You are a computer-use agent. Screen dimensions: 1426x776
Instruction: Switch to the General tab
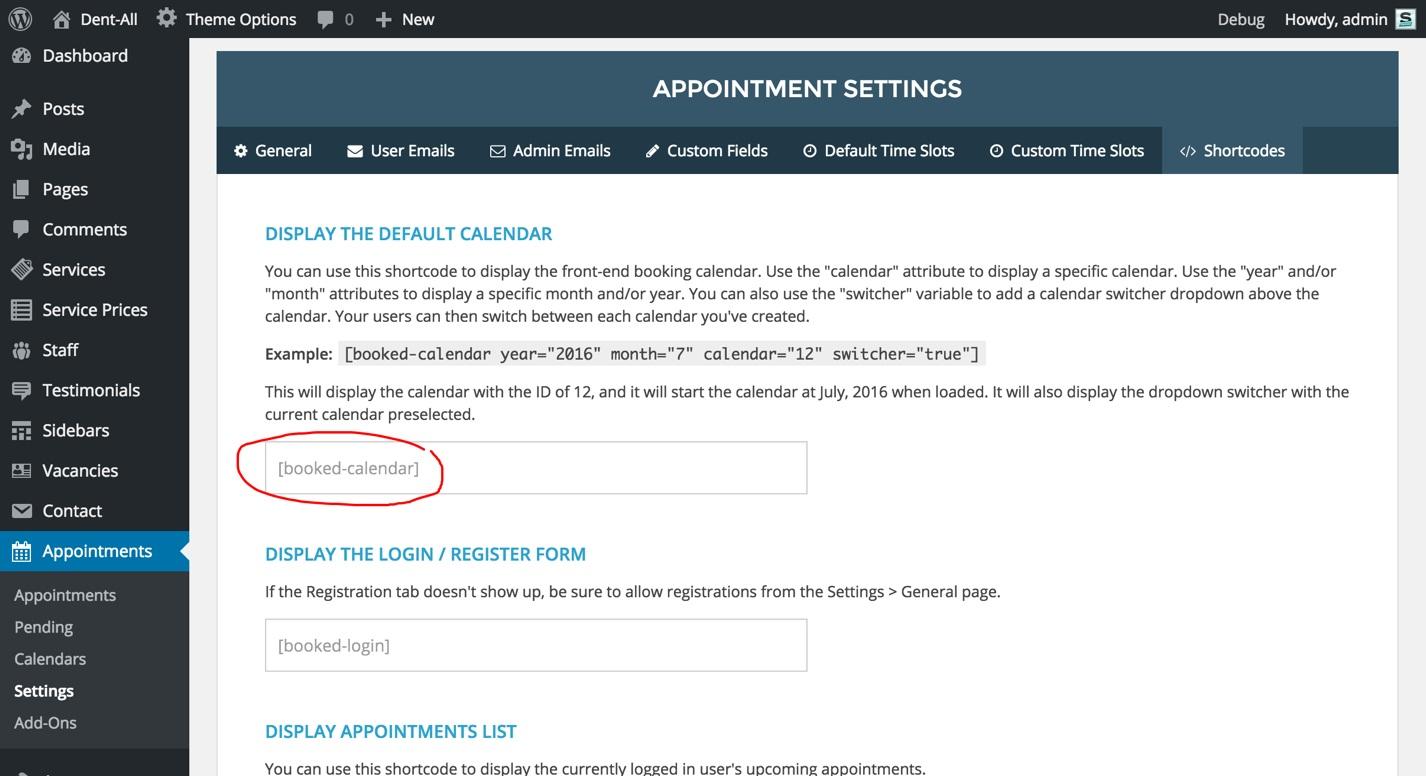[x=272, y=151]
